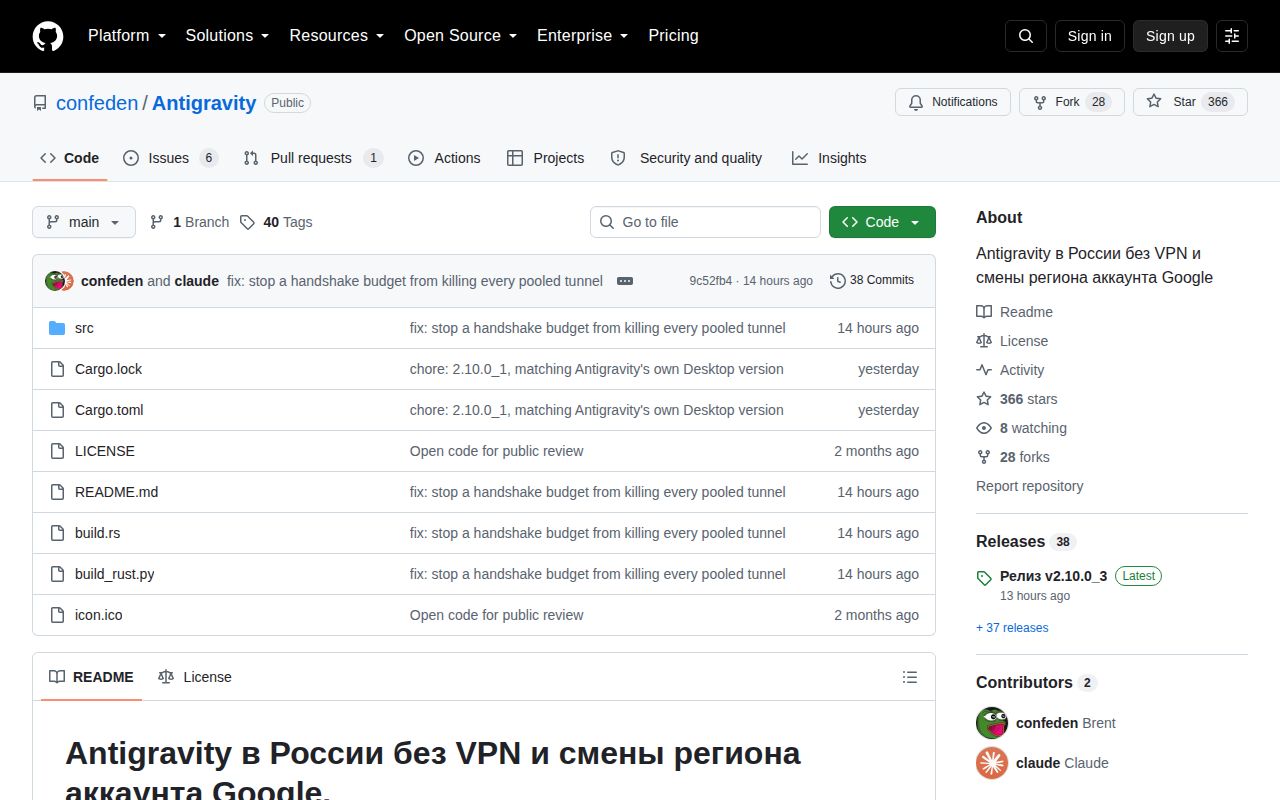
Task: Switch to the Issues tab
Action: (170, 158)
